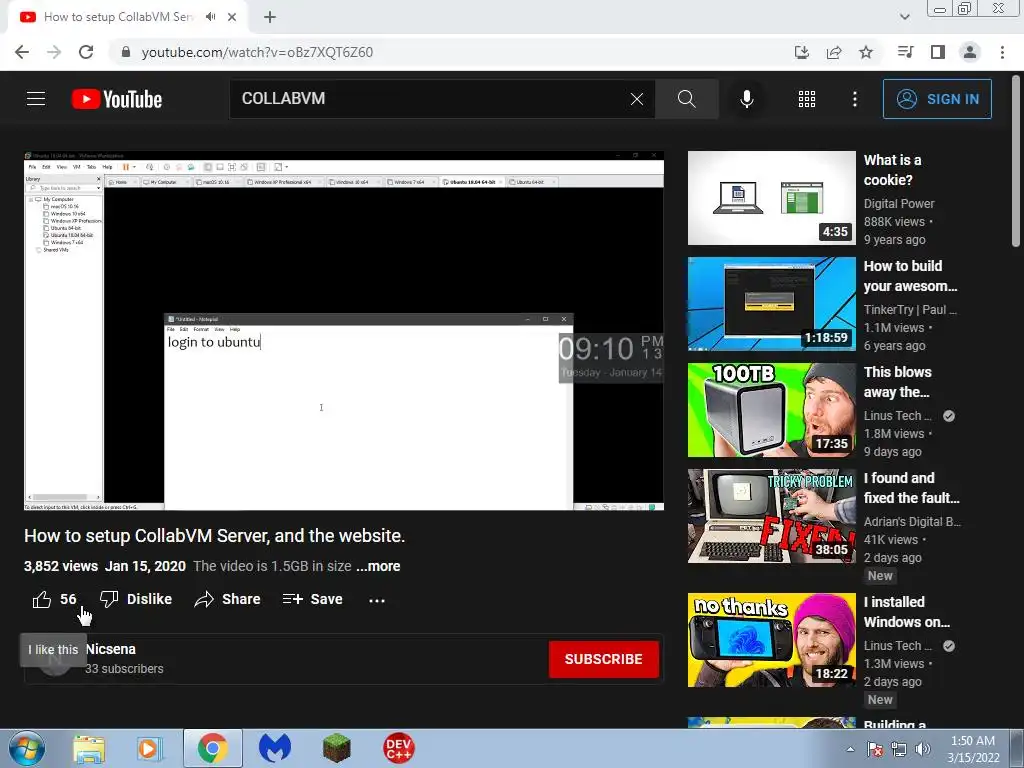
Task: Open 'I found and fixed the fault' title
Action: (912, 488)
